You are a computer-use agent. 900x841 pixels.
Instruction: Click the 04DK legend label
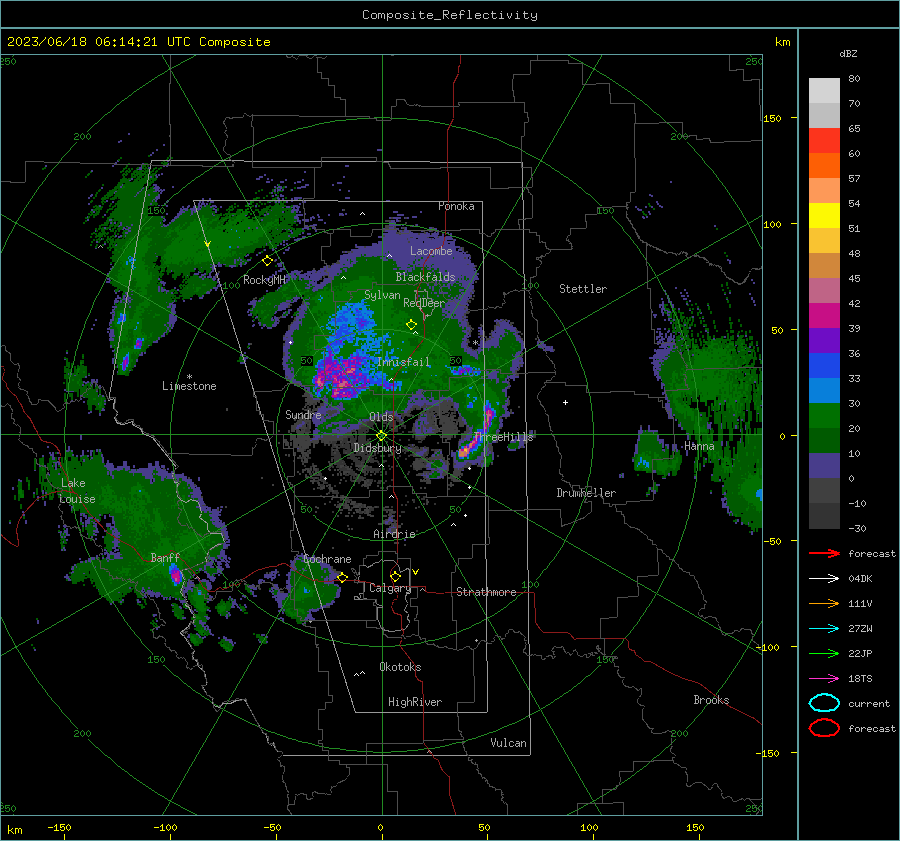(860, 578)
